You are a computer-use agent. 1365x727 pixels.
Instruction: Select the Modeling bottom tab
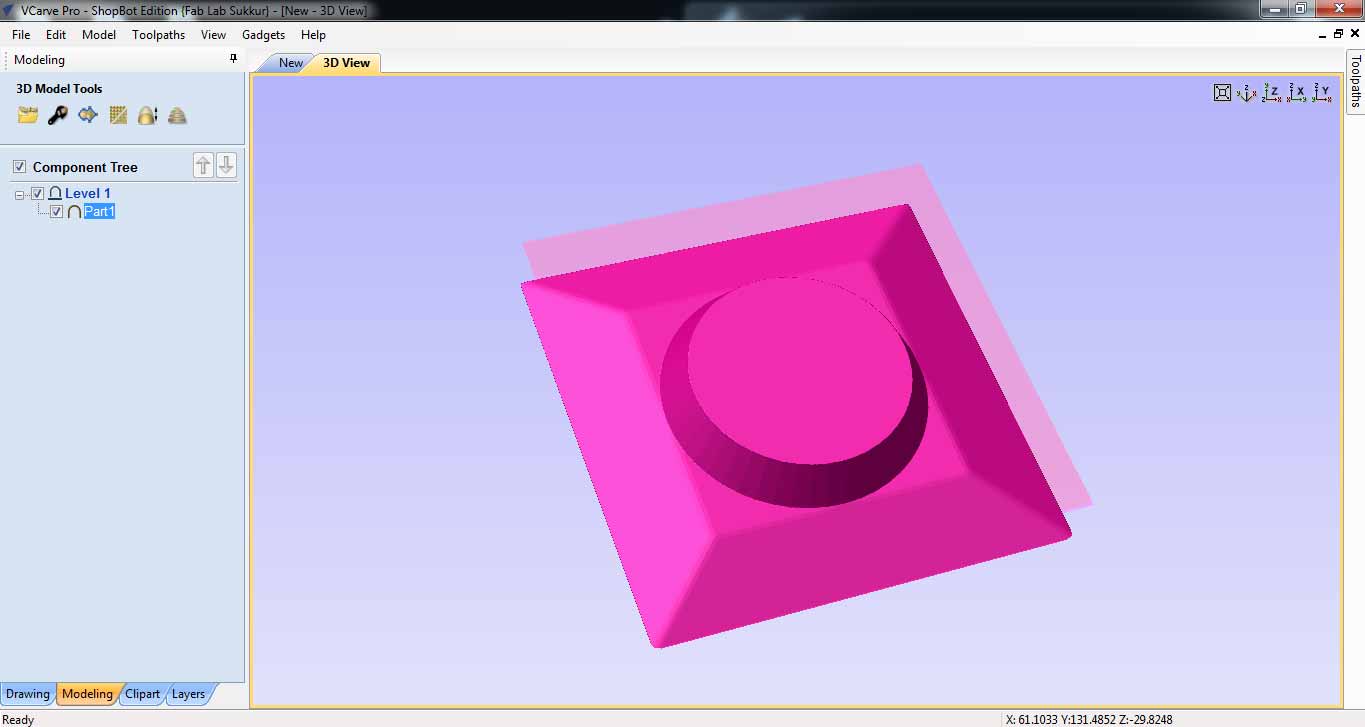(87, 694)
